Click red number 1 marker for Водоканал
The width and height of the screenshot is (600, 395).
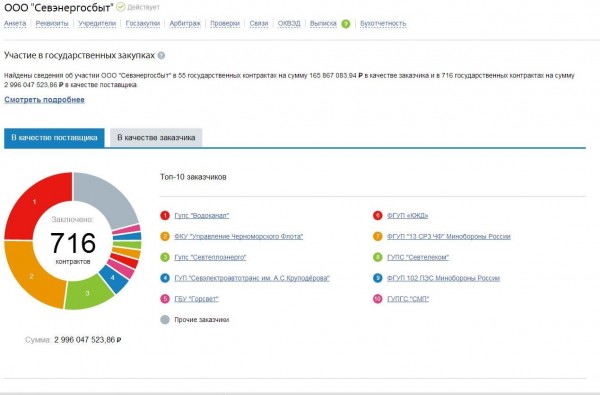tap(165, 215)
